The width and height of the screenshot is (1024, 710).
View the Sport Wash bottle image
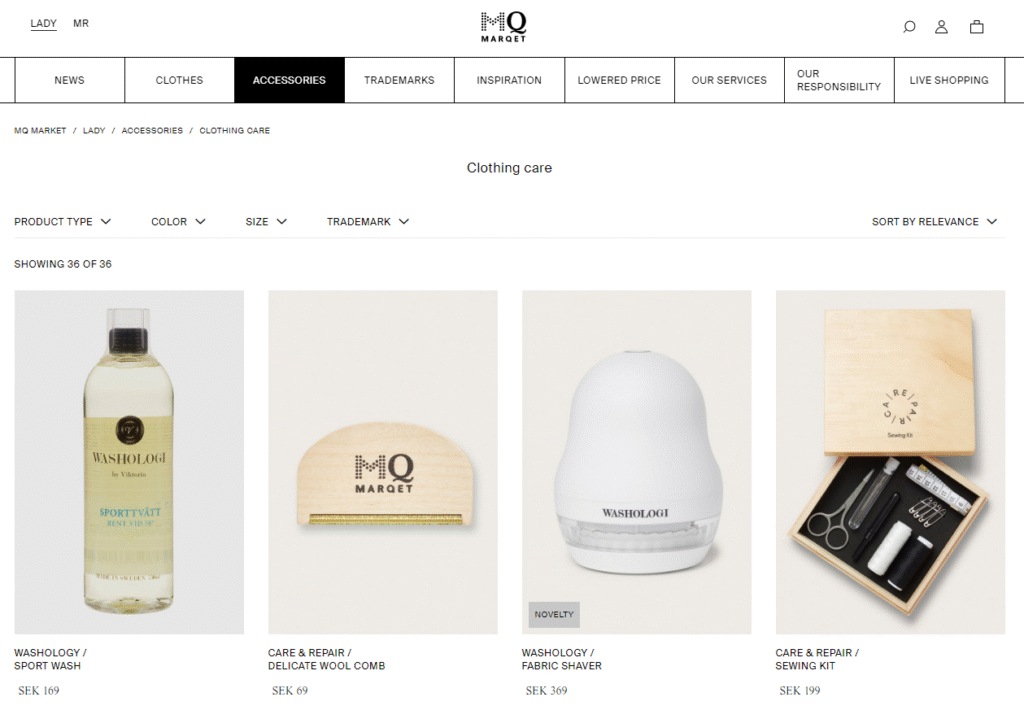pyautogui.click(x=129, y=462)
